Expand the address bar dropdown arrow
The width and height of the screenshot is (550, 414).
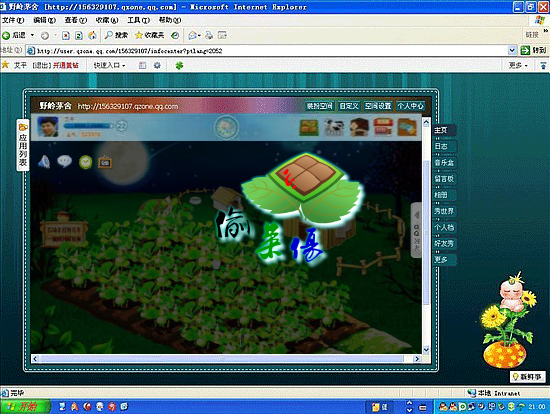[x=512, y=51]
